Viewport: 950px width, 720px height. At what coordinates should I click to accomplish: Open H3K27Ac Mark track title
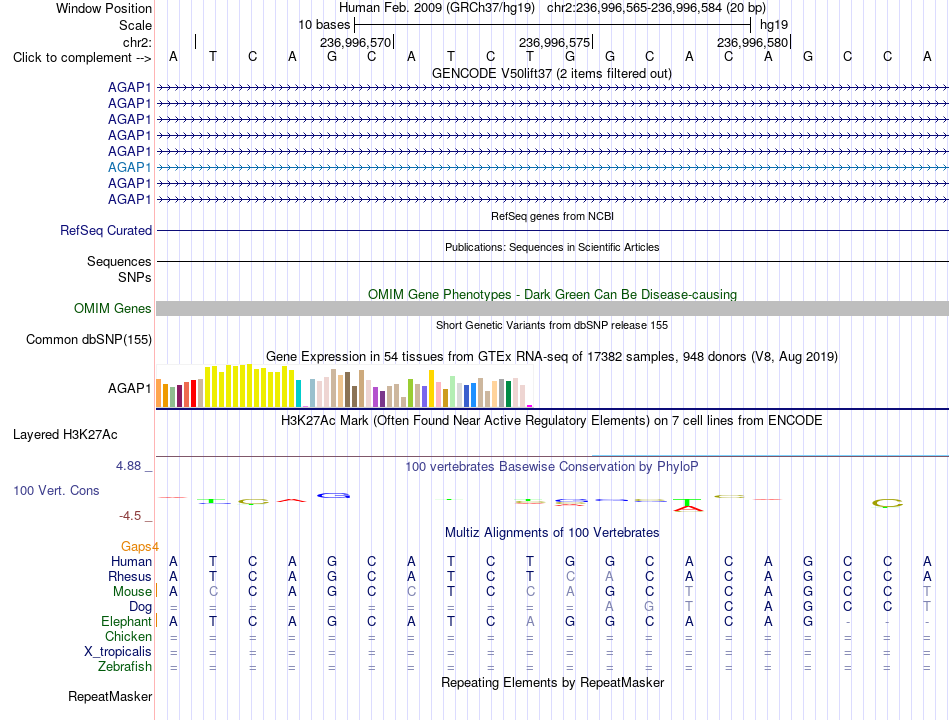point(551,421)
